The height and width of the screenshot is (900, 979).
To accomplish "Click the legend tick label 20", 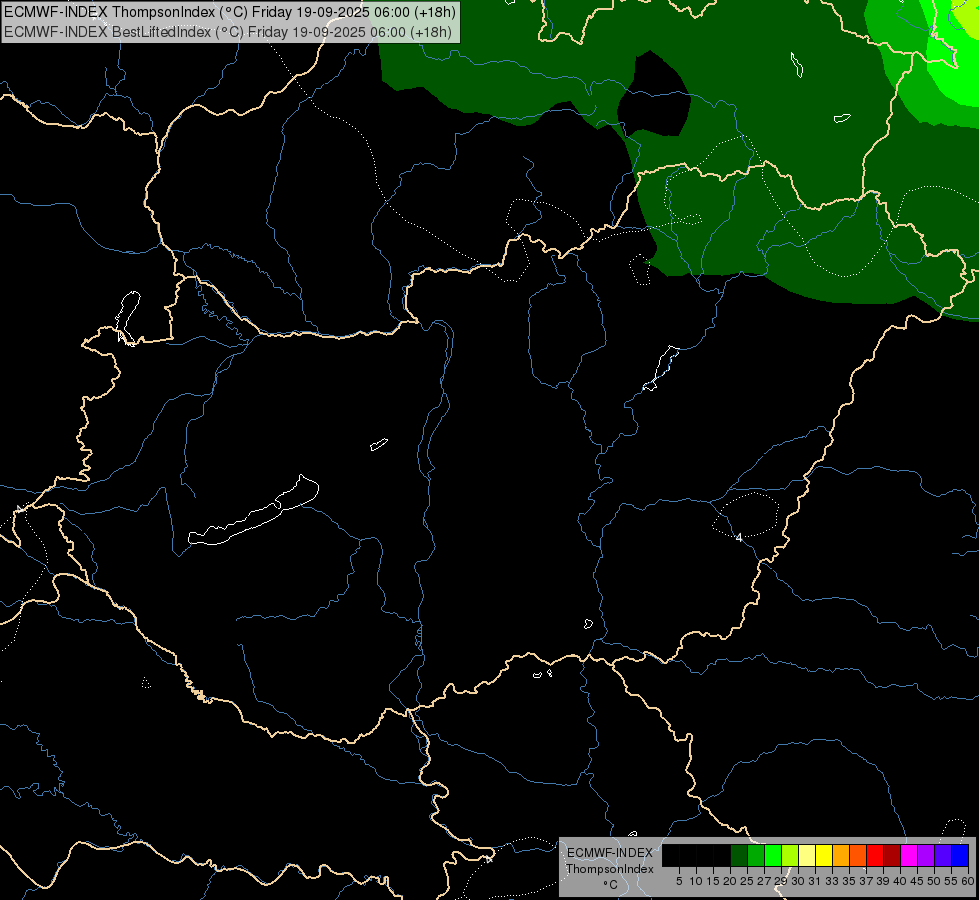I will (731, 881).
